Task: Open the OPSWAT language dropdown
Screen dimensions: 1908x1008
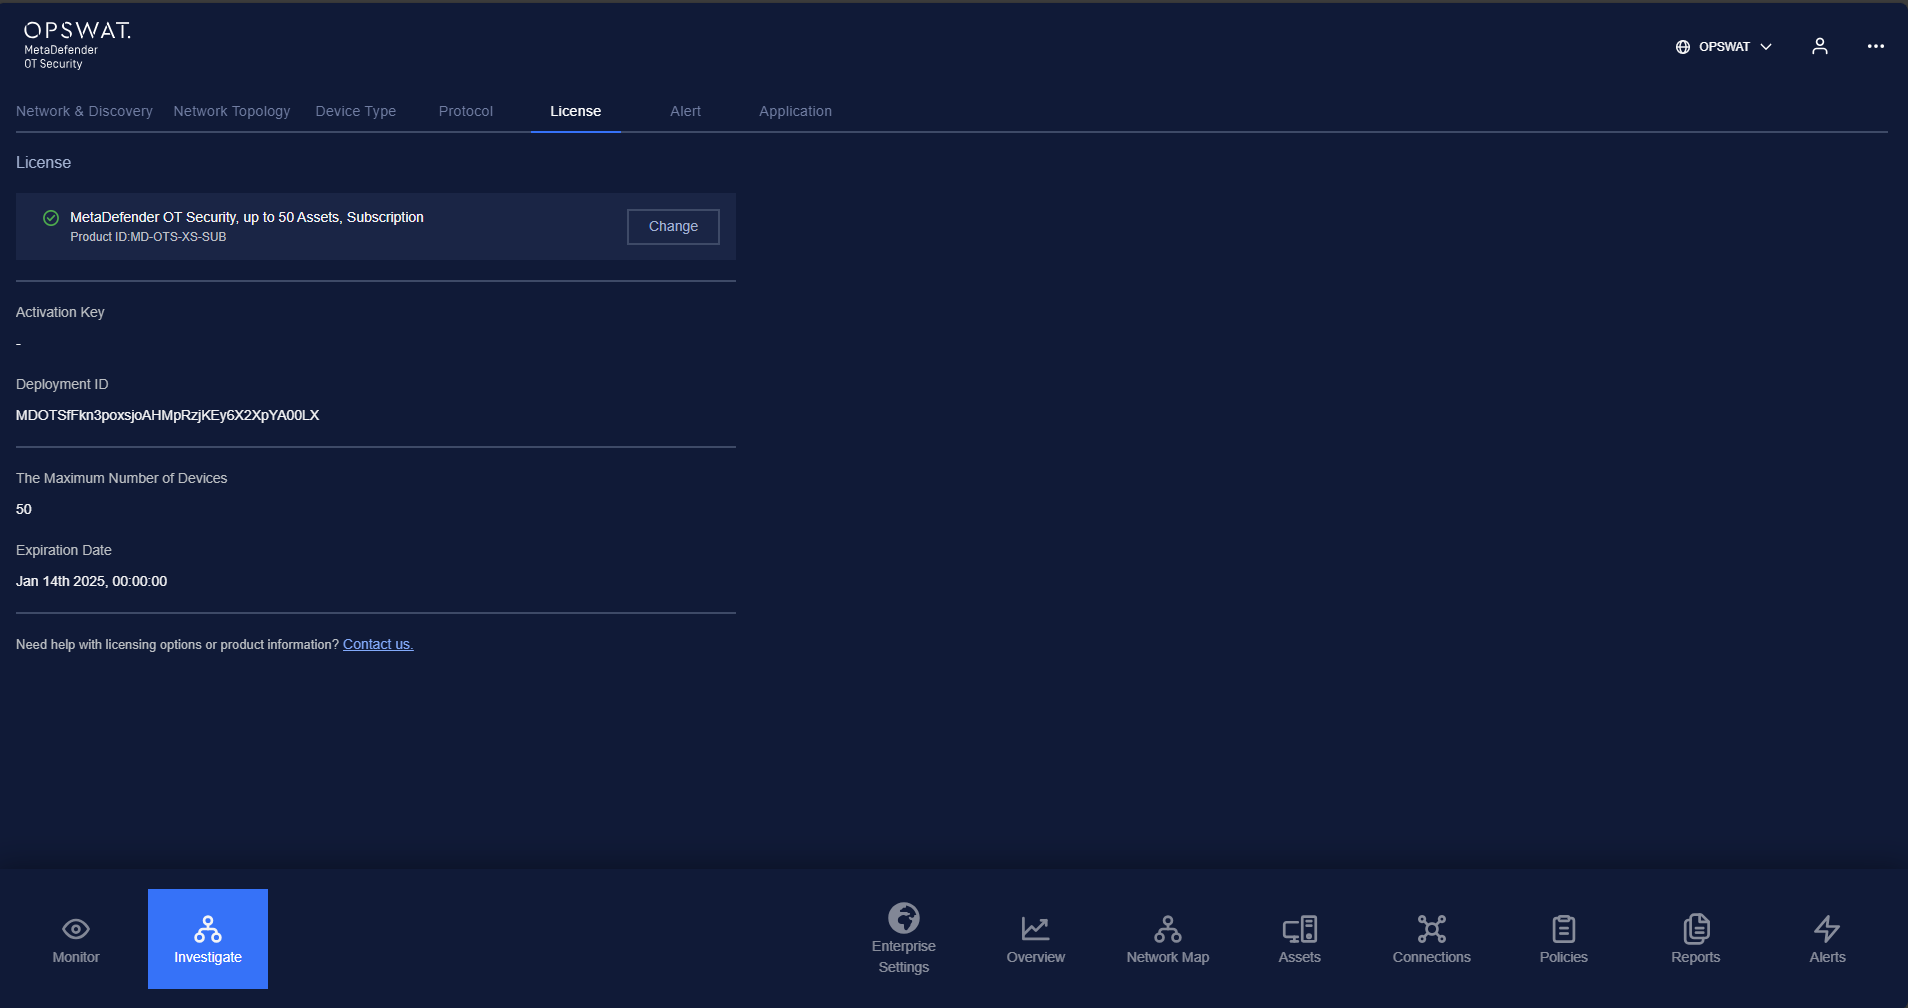Action: pos(1724,47)
